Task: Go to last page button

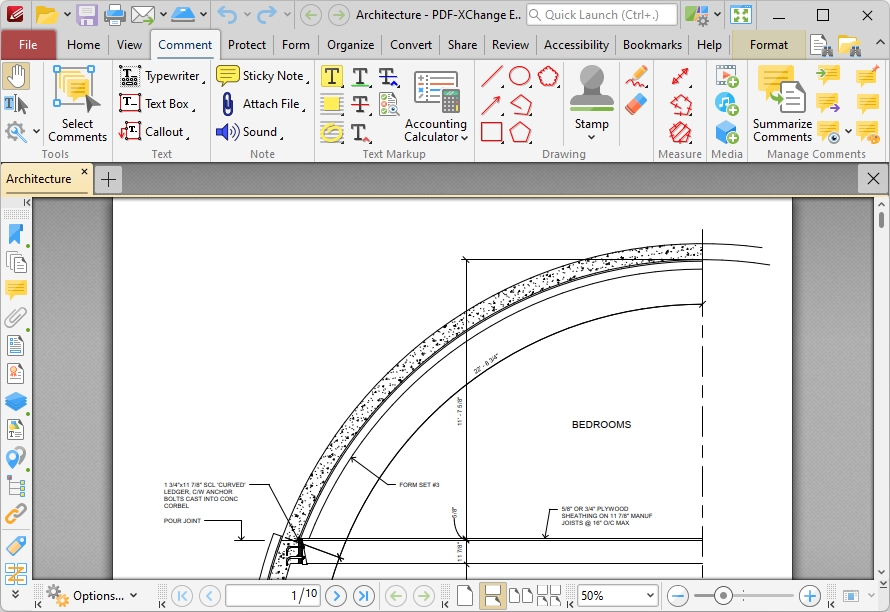Action: click(364, 596)
